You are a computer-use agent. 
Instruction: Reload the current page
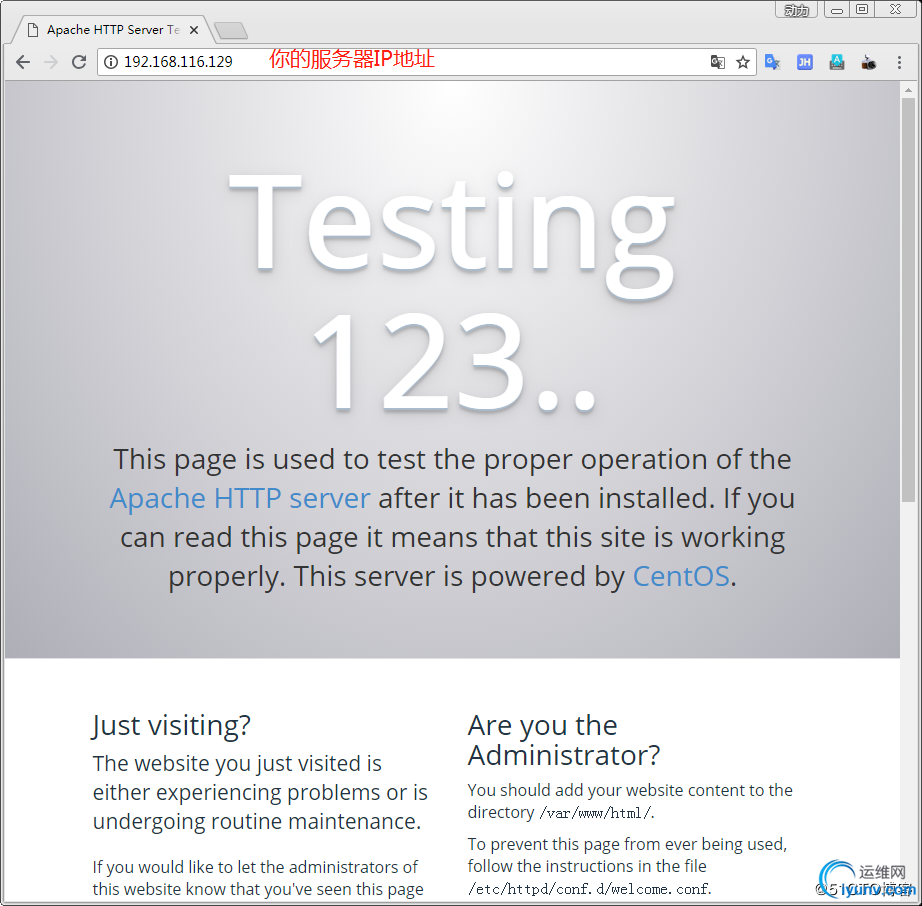pyautogui.click(x=79, y=62)
